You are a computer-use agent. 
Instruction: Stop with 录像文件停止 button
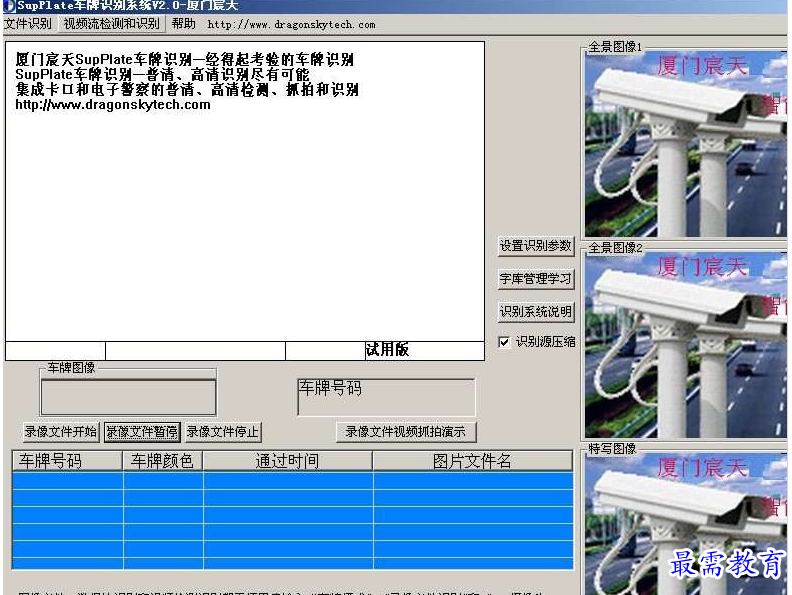click(223, 432)
